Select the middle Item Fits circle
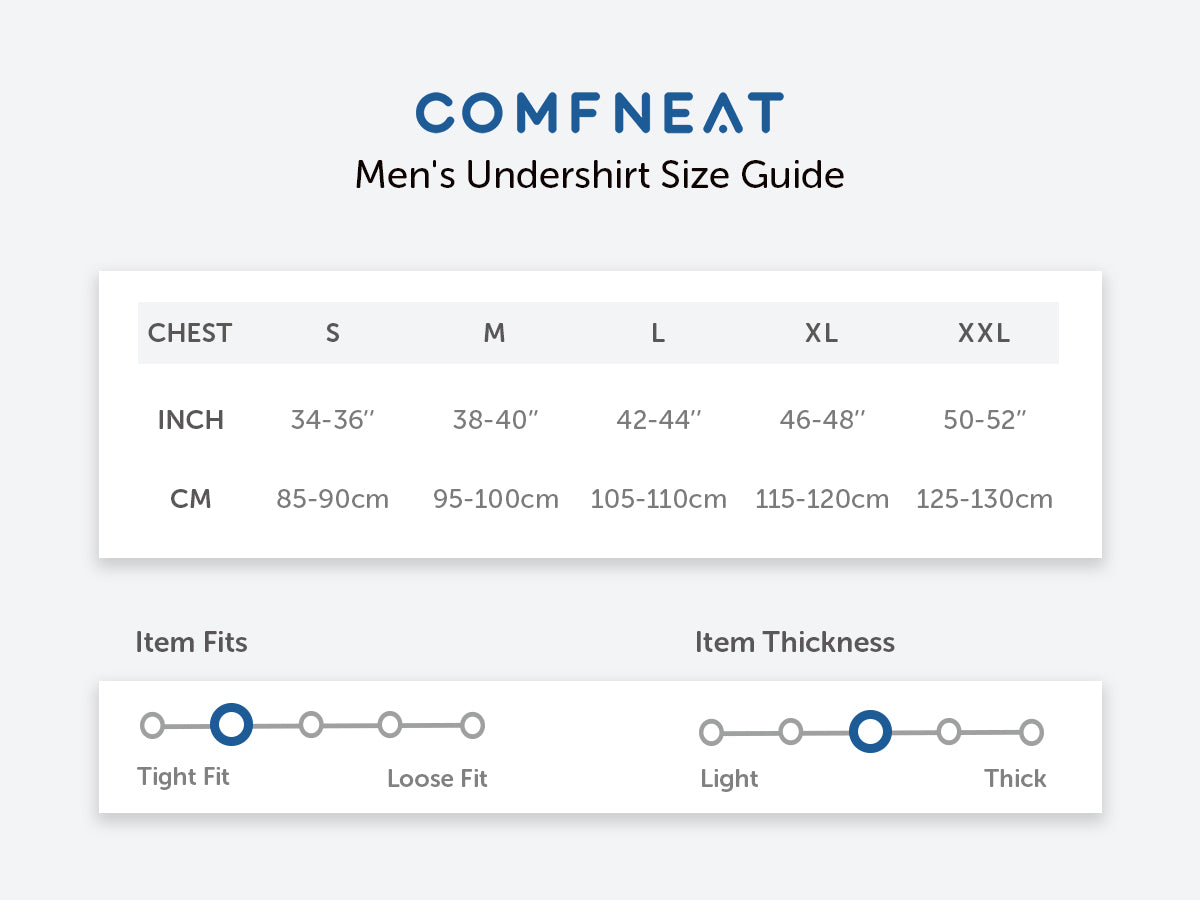The width and height of the screenshot is (1200, 900). (311, 725)
